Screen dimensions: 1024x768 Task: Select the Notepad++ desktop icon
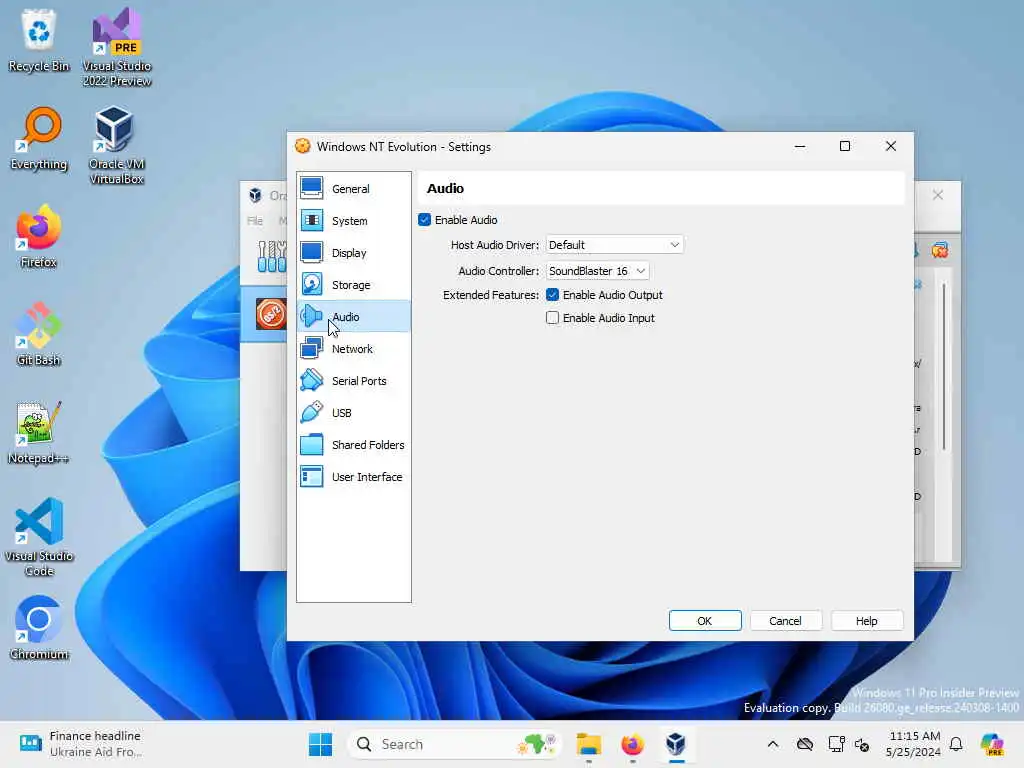(x=39, y=432)
